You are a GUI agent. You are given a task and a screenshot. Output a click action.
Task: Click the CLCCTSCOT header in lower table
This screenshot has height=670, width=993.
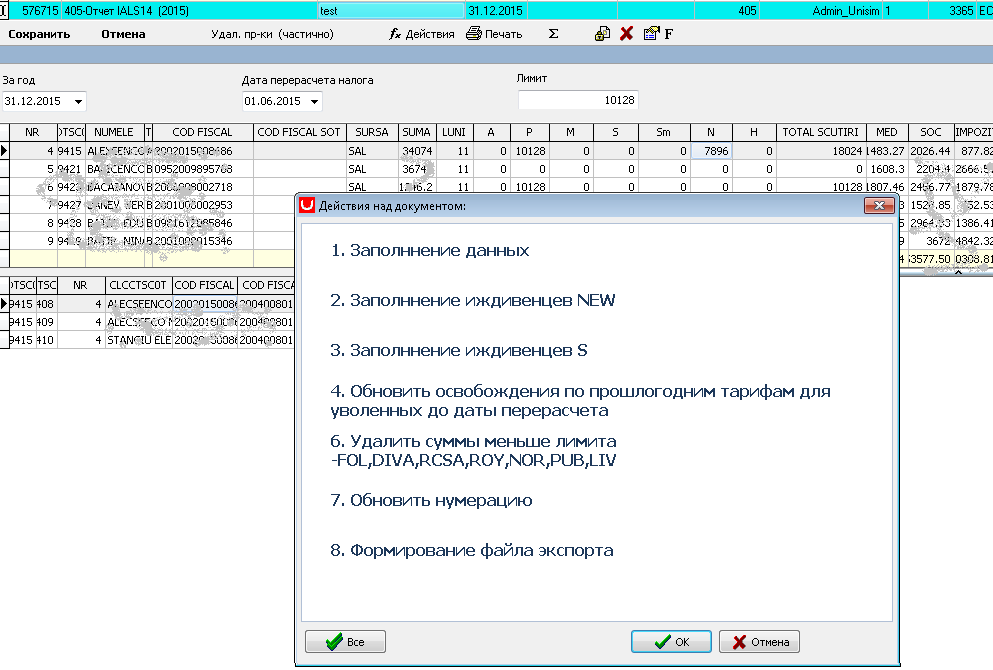coord(138,286)
